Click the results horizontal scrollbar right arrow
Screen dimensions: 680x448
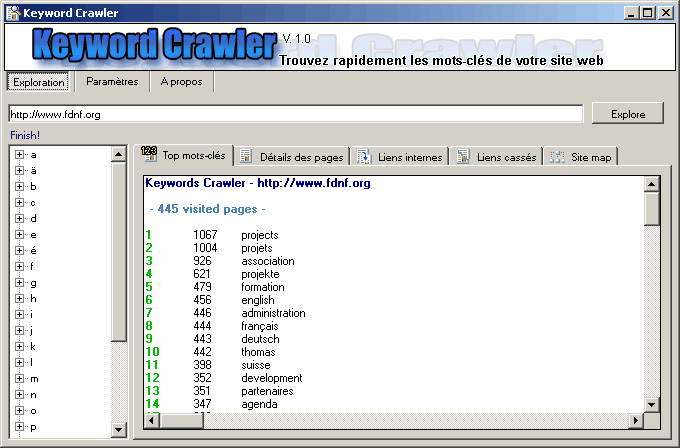coord(636,420)
